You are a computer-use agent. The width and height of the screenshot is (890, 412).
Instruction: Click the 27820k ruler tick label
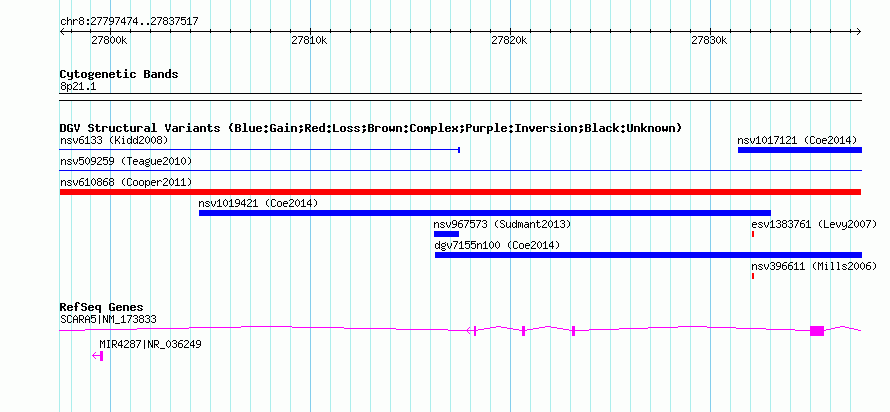pos(510,41)
